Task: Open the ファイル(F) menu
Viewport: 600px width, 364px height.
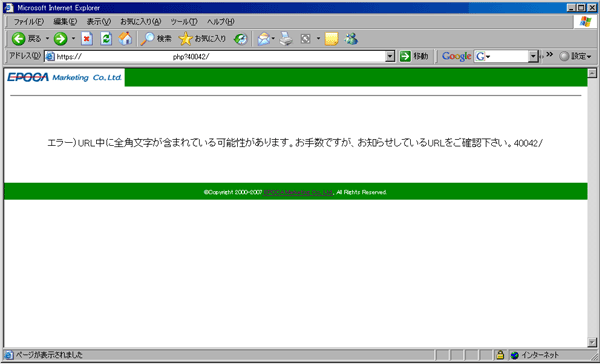Action: 29,21
